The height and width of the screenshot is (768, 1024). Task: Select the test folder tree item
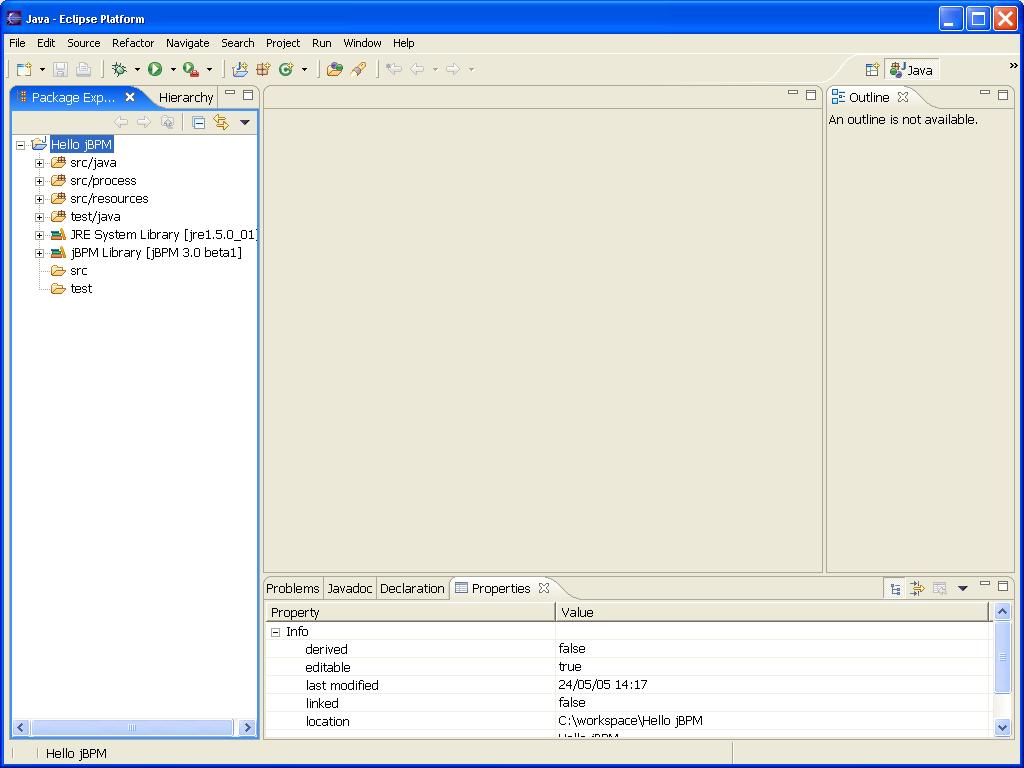[81, 289]
